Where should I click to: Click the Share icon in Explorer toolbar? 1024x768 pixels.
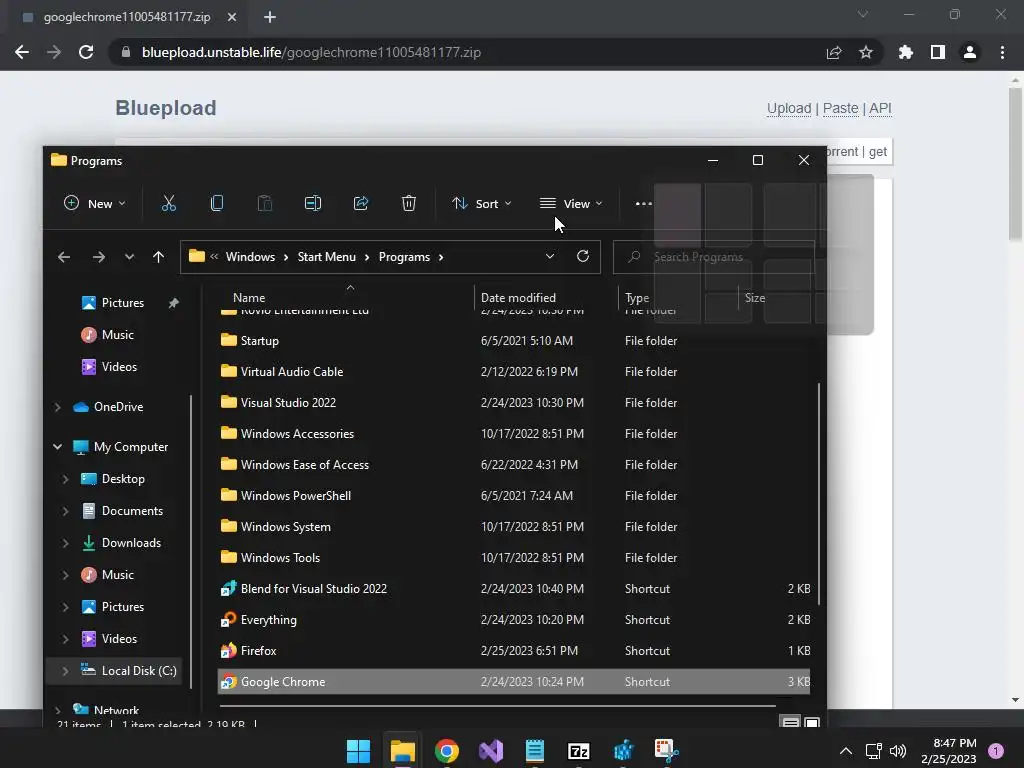pos(360,204)
